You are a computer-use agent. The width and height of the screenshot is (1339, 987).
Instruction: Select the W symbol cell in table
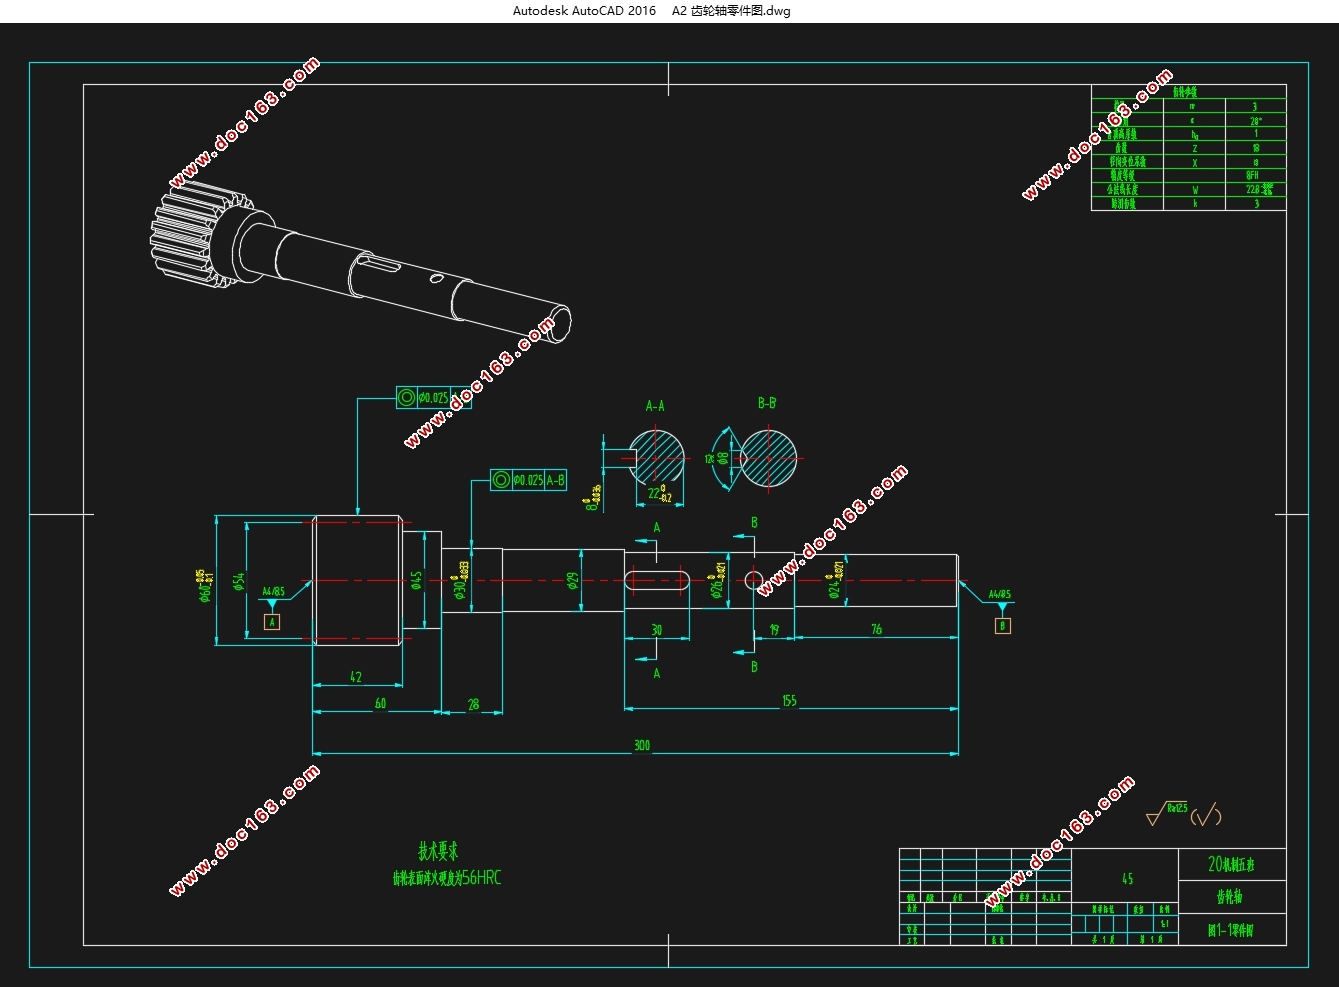point(1194,189)
